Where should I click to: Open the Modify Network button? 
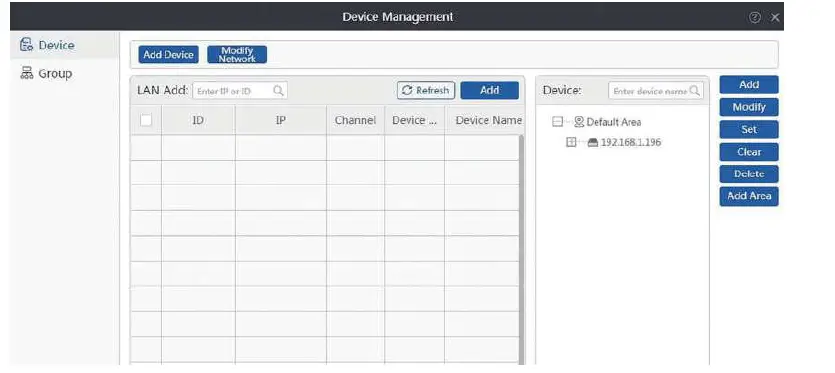click(x=237, y=54)
